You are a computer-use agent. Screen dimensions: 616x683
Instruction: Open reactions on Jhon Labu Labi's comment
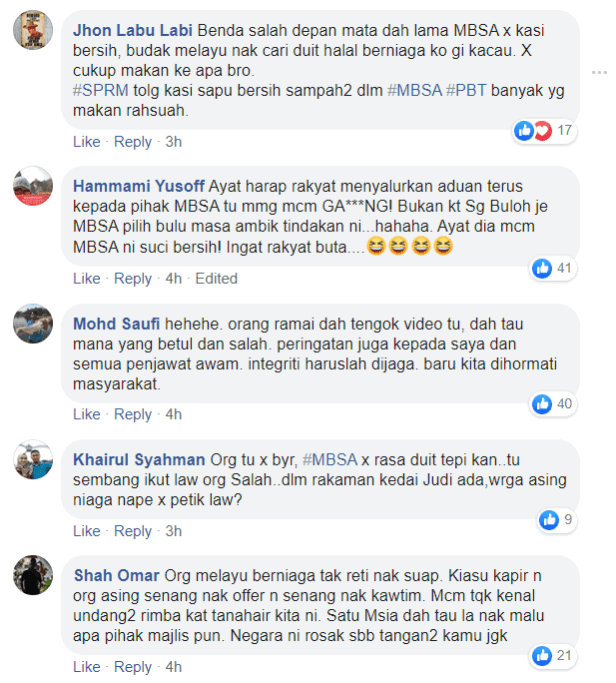point(545,130)
